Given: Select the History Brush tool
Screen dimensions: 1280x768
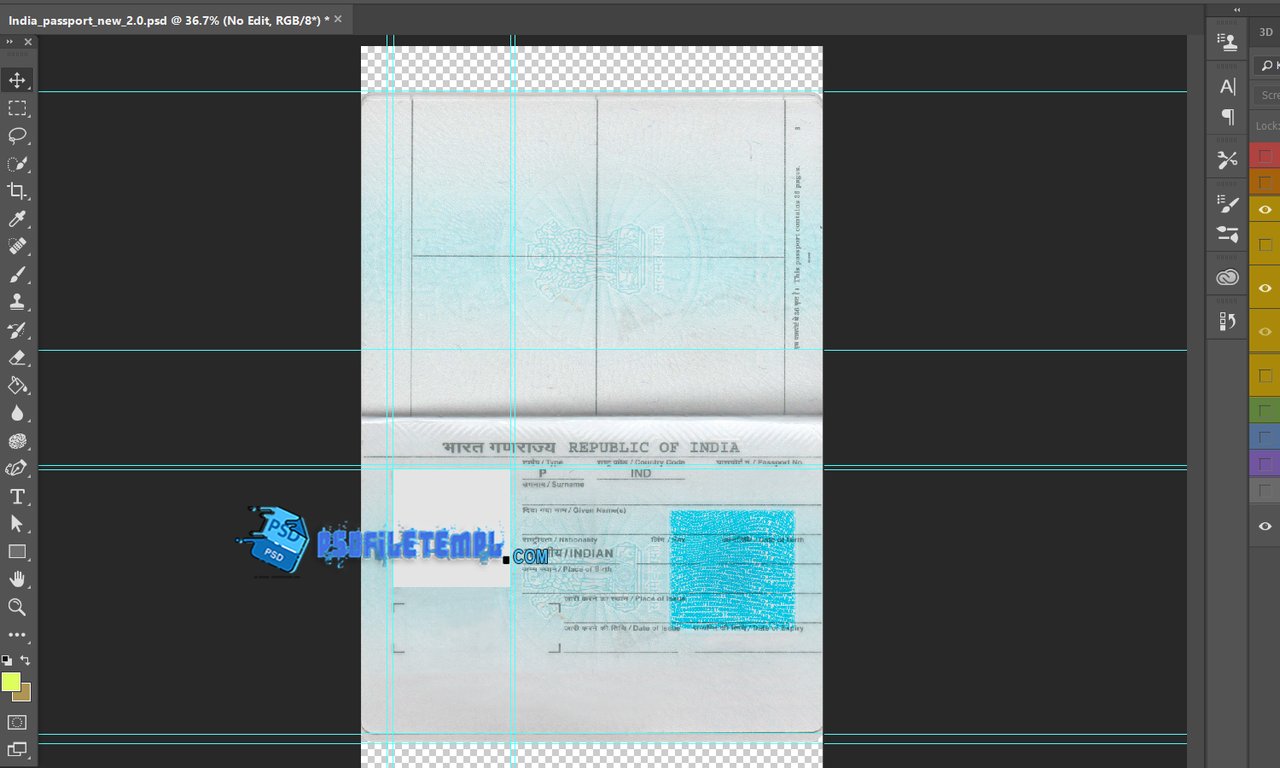Looking at the screenshot, I should [x=17, y=330].
